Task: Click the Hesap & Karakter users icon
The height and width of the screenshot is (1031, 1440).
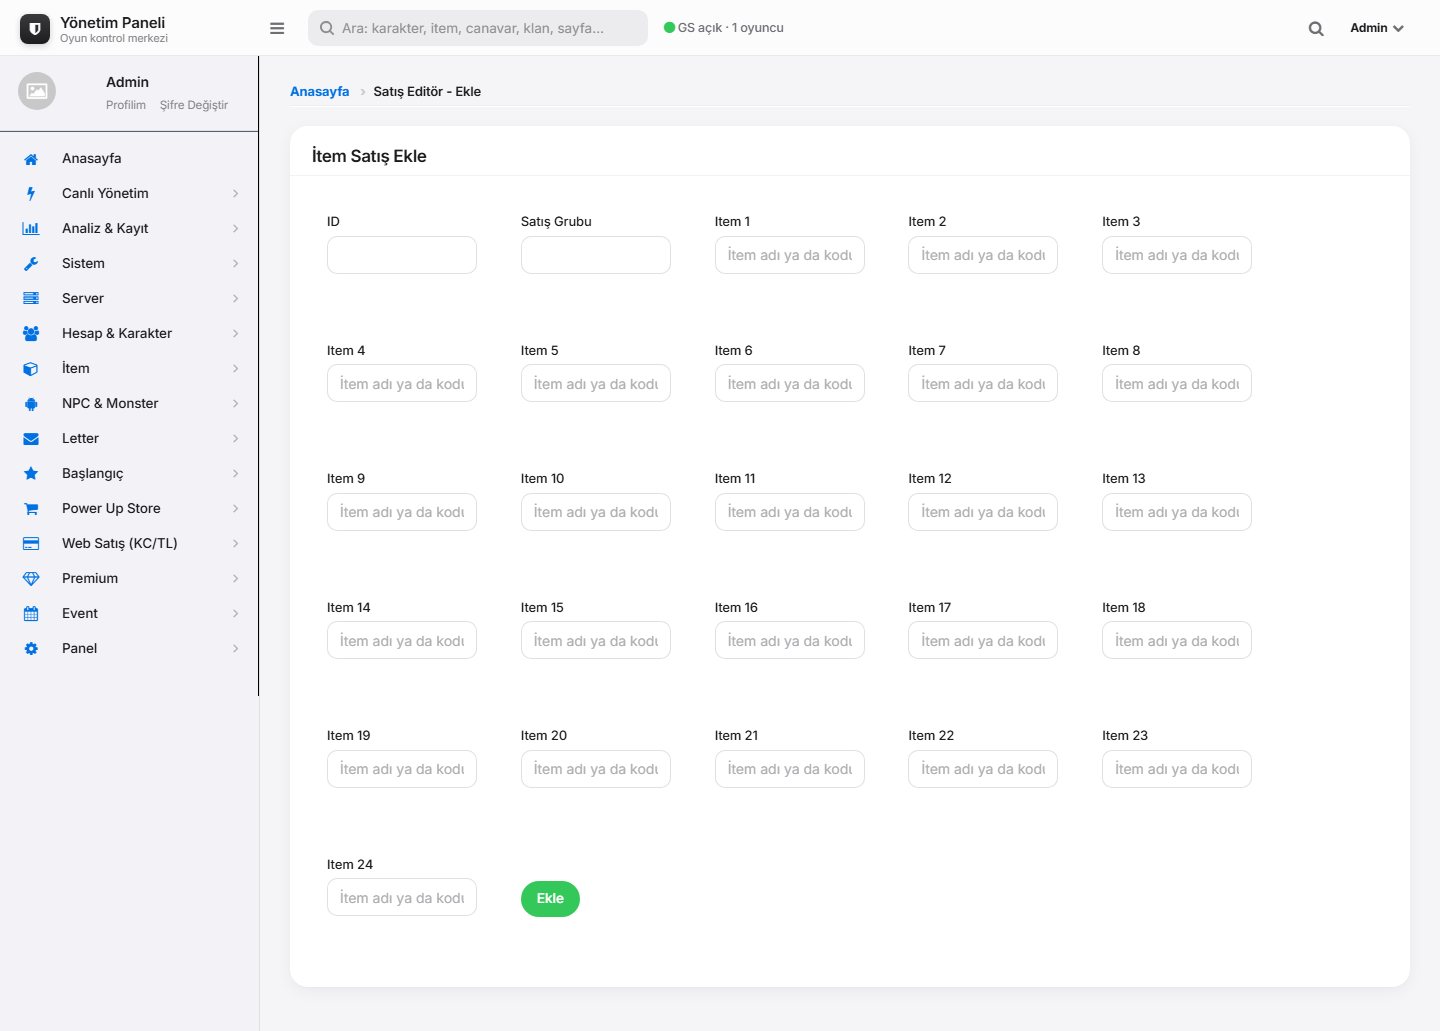Action: 31,334
